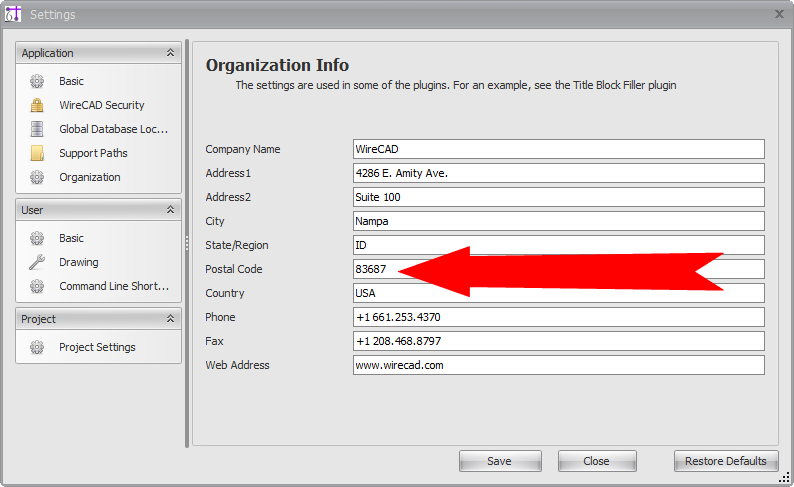The height and width of the screenshot is (487, 794).
Task: Click the gear icon beside User Basic
Action: (x=37, y=238)
